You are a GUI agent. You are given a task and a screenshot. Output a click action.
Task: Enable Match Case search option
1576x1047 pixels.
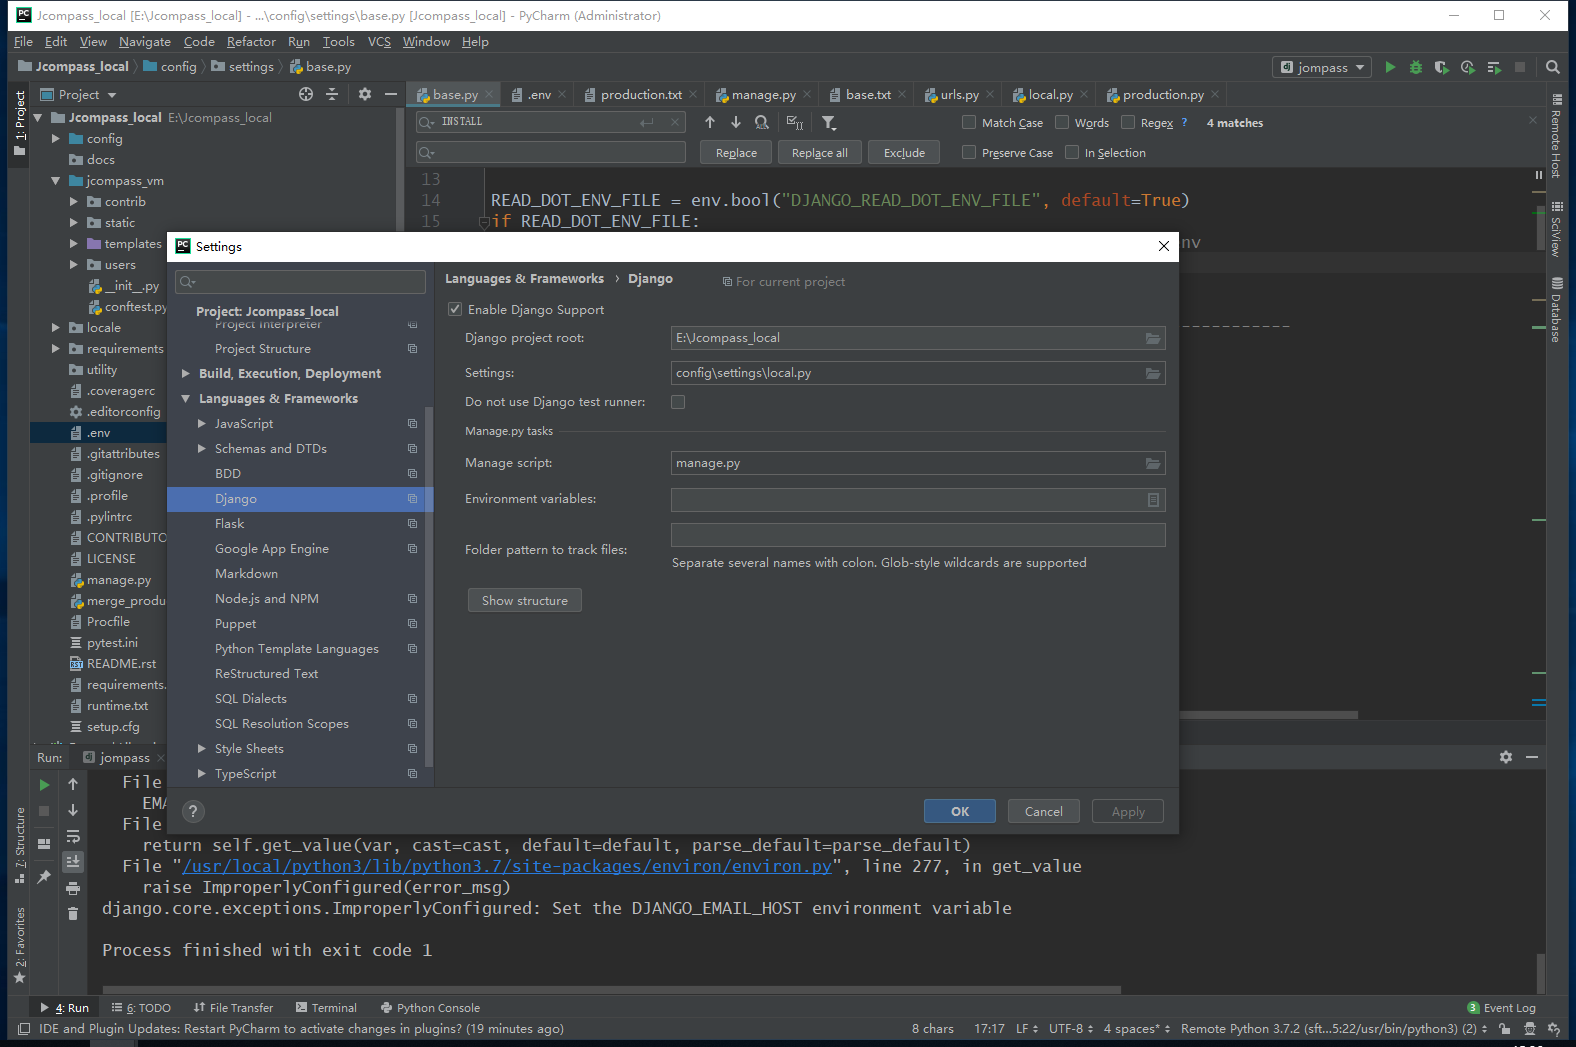point(969,122)
